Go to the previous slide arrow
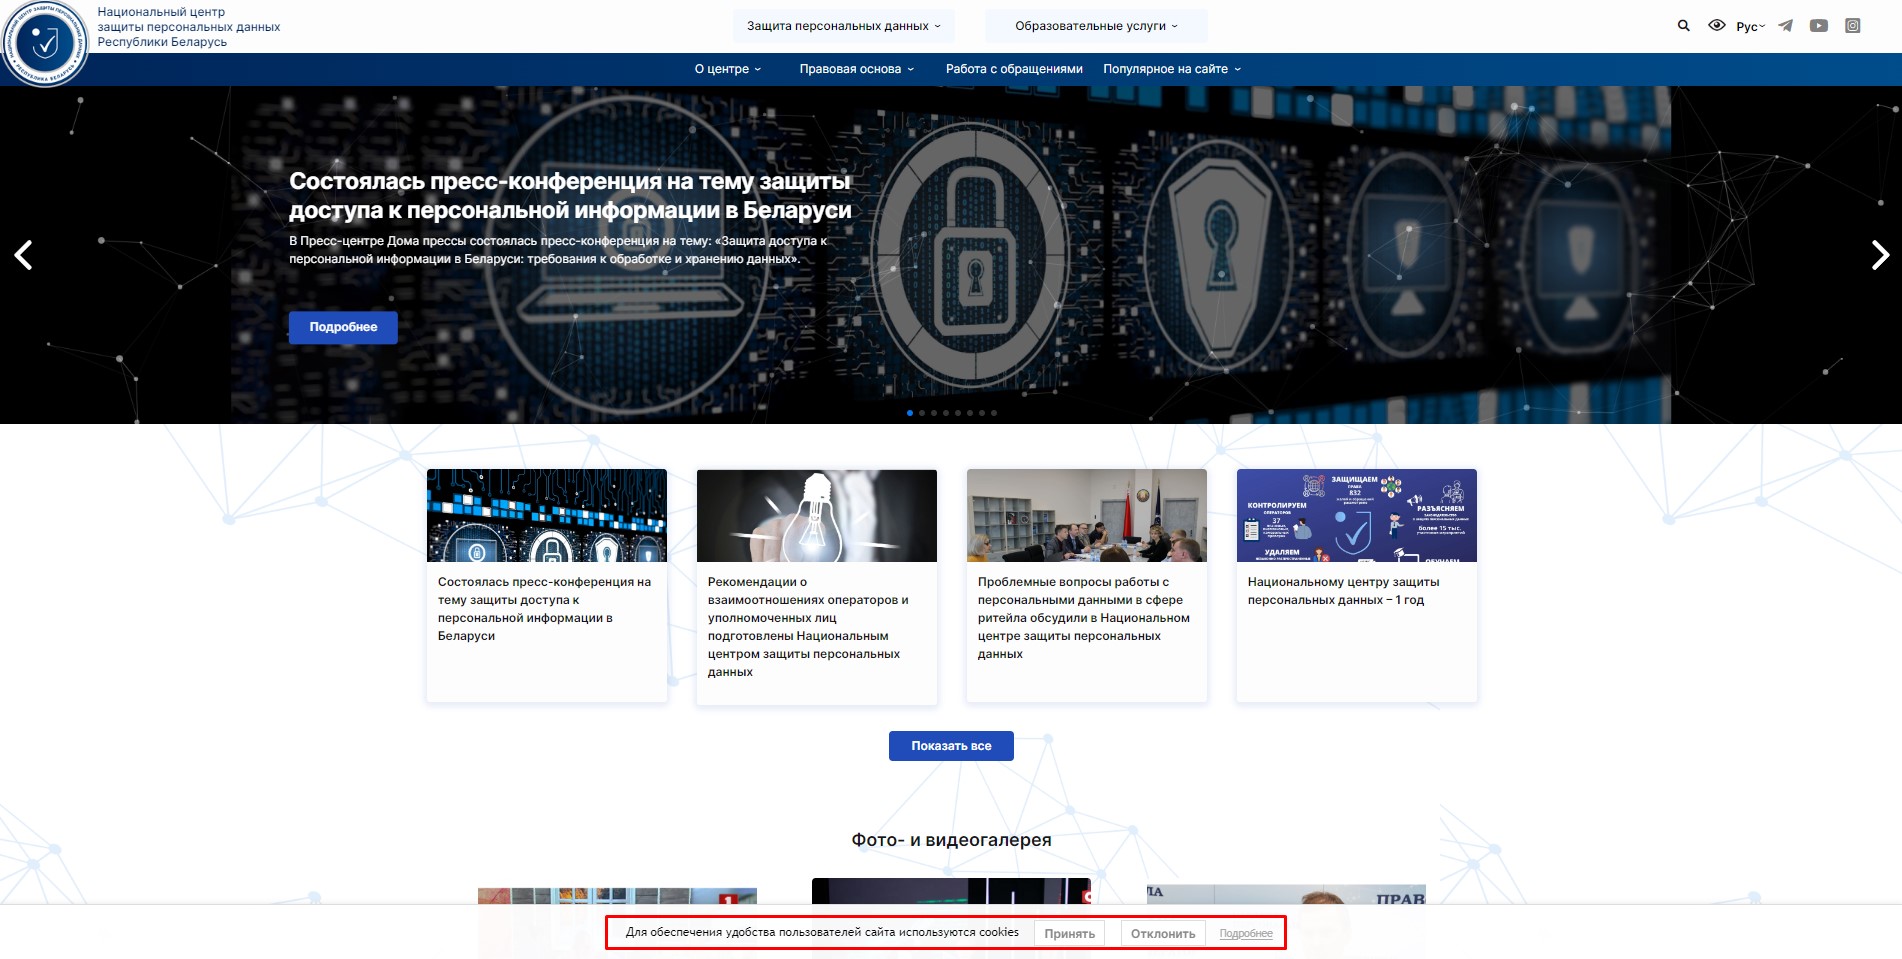The width and height of the screenshot is (1902, 959). [x=24, y=255]
